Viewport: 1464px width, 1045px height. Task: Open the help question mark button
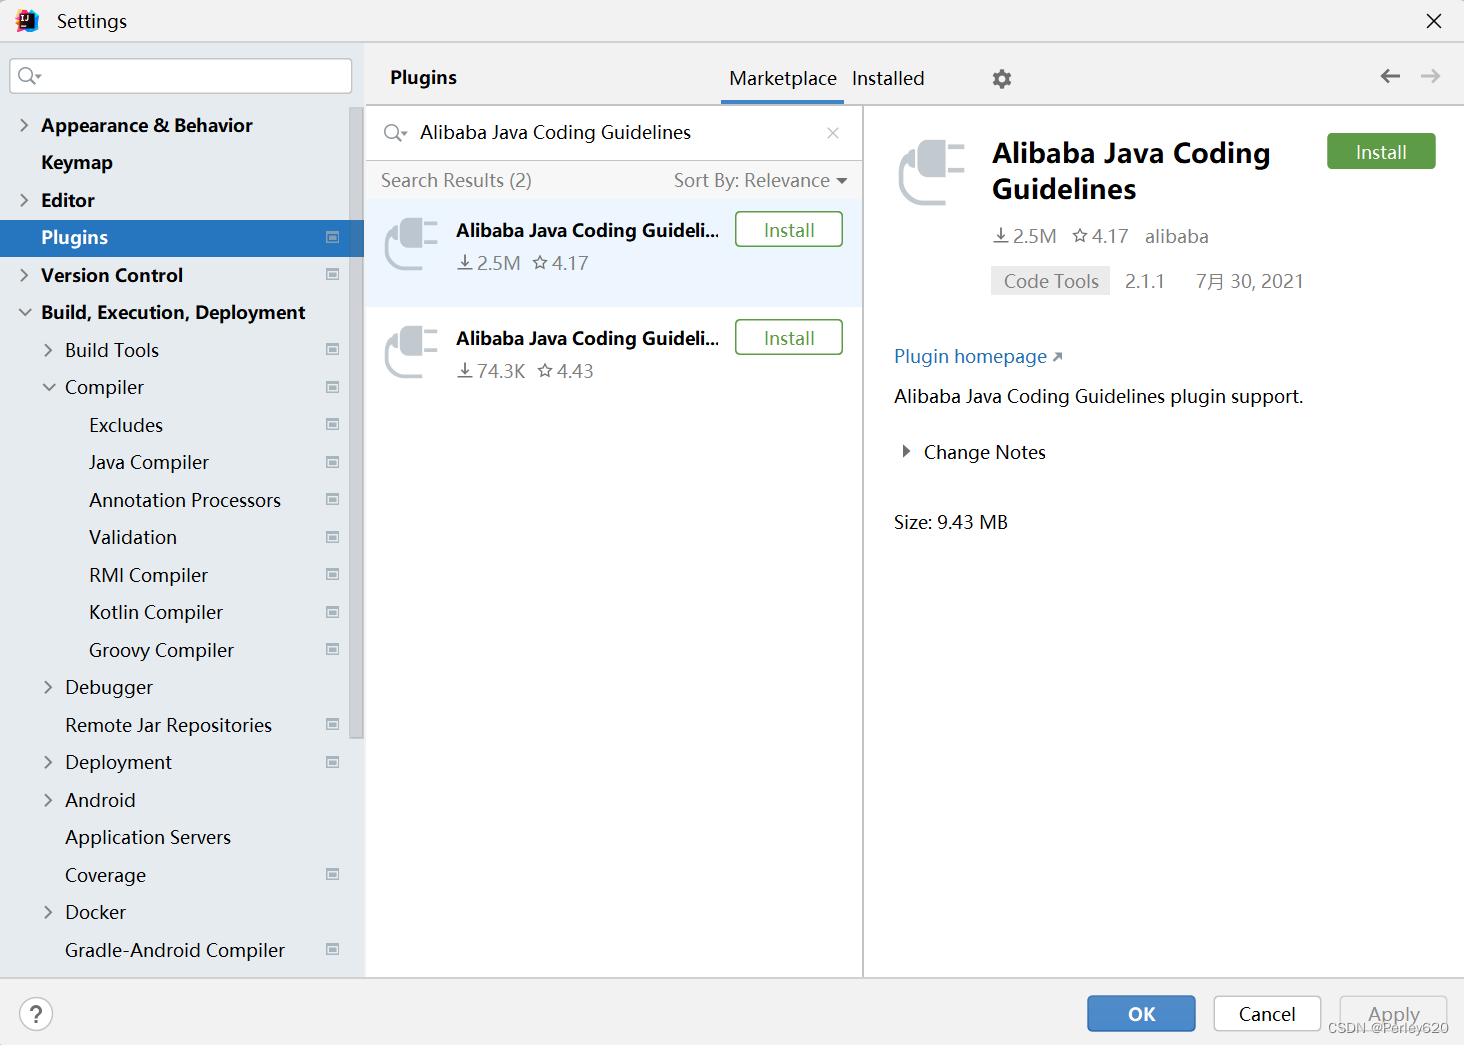click(x=36, y=1014)
